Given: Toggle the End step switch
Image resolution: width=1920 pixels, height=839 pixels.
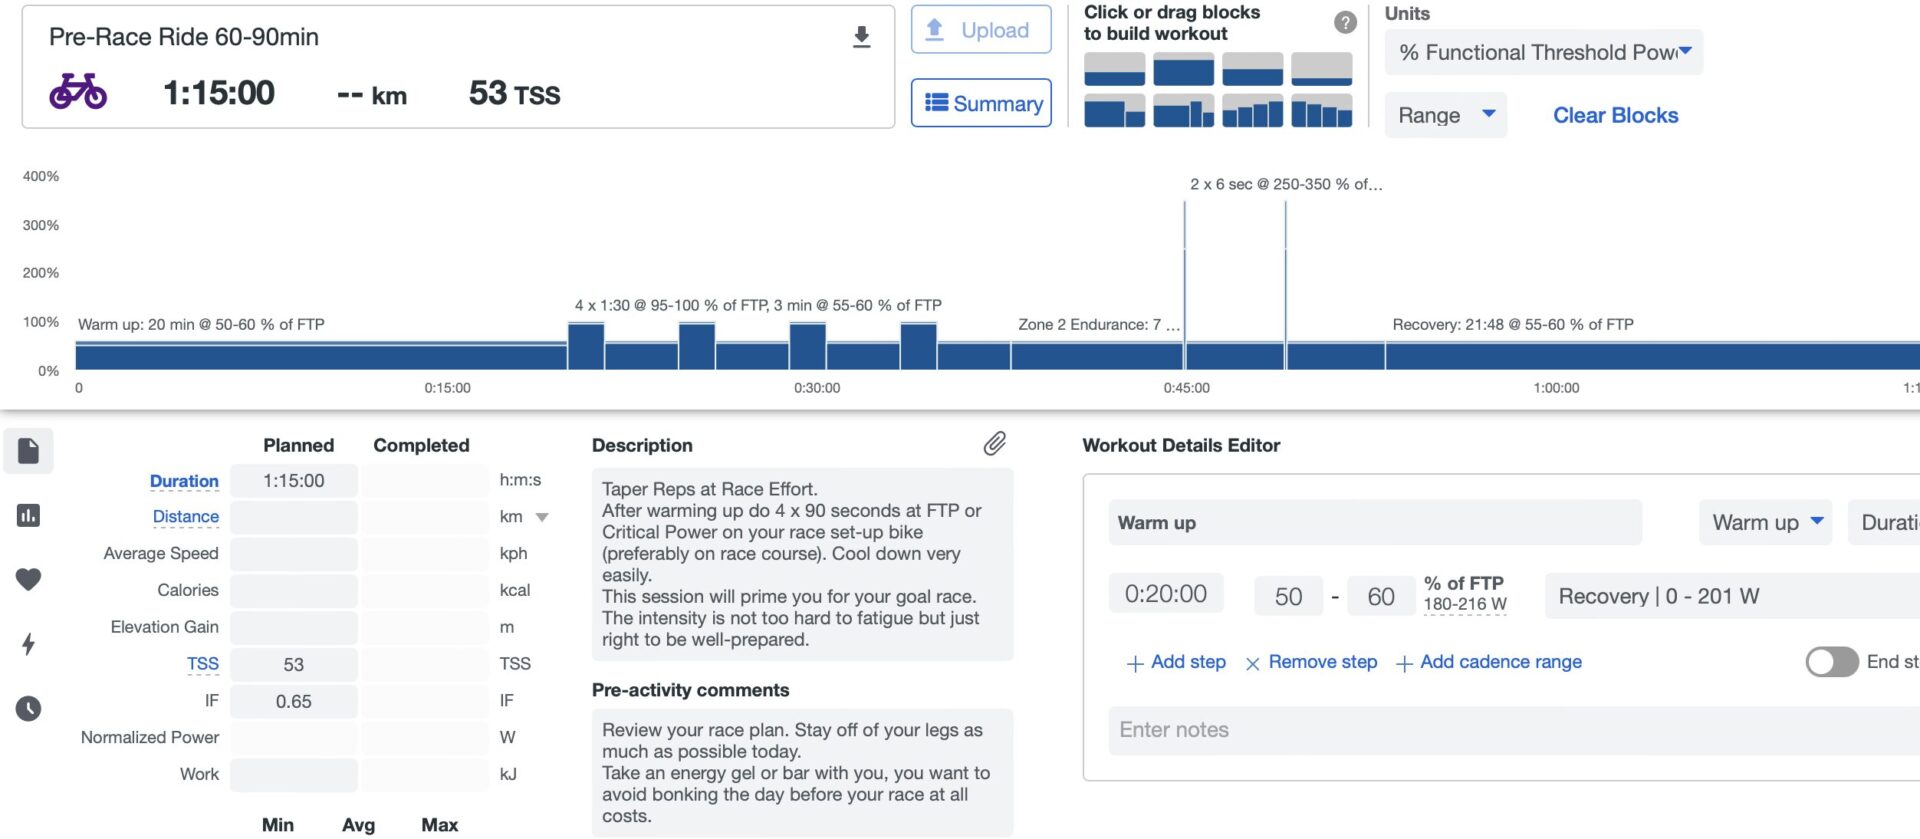Looking at the screenshot, I should point(1831,662).
